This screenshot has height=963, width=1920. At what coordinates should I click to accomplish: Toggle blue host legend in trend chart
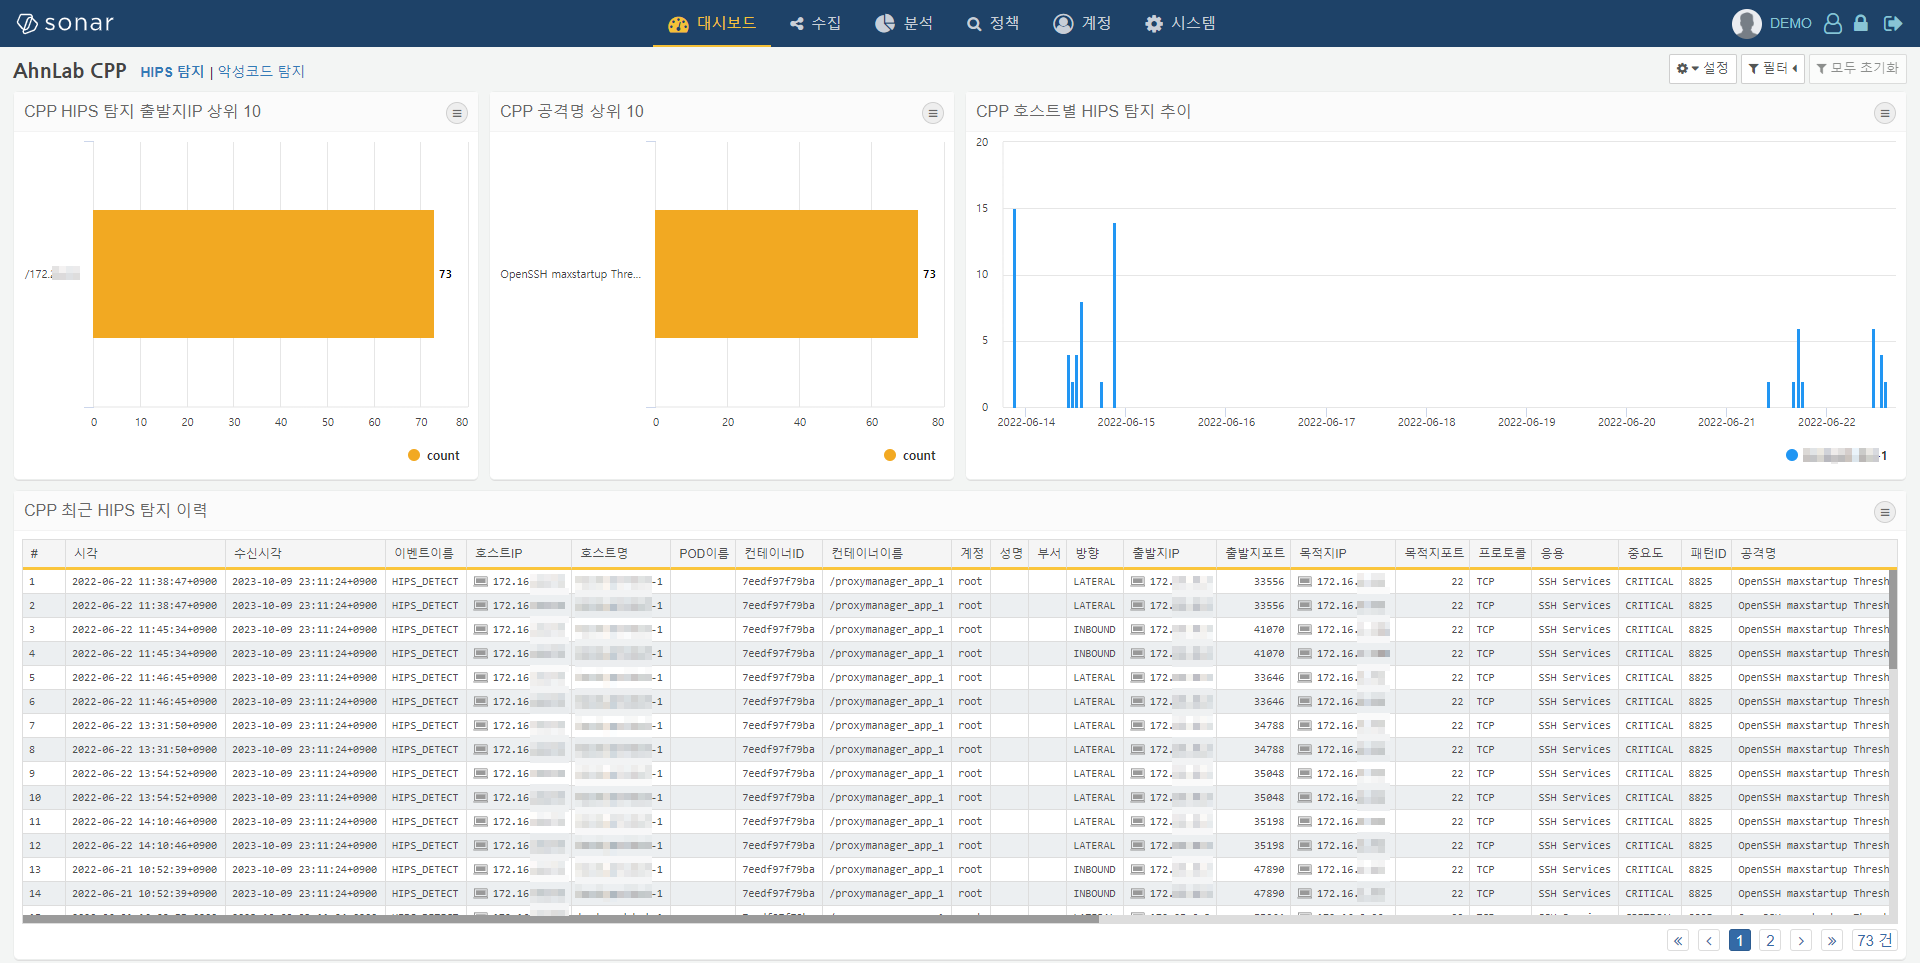point(1837,455)
